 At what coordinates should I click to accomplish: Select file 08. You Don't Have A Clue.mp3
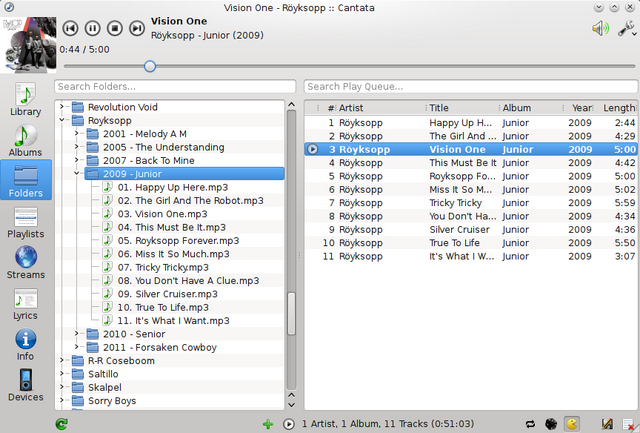(188, 281)
